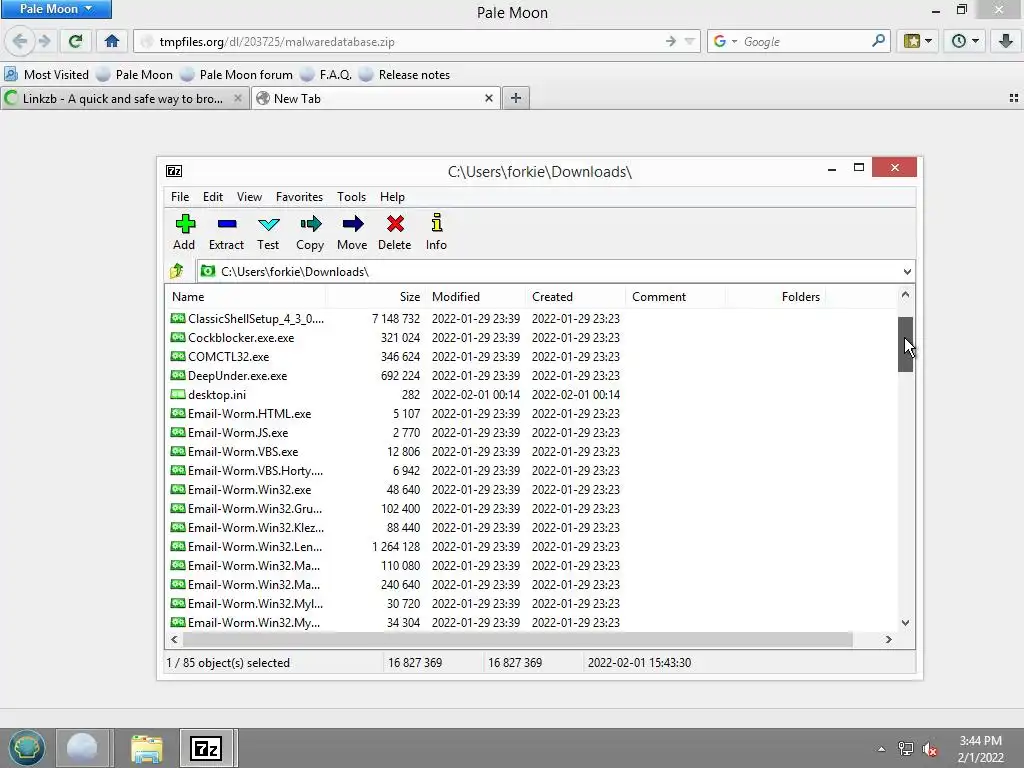The height and width of the screenshot is (768, 1024).
Task: Open the View menu
Action: point(249,197)
